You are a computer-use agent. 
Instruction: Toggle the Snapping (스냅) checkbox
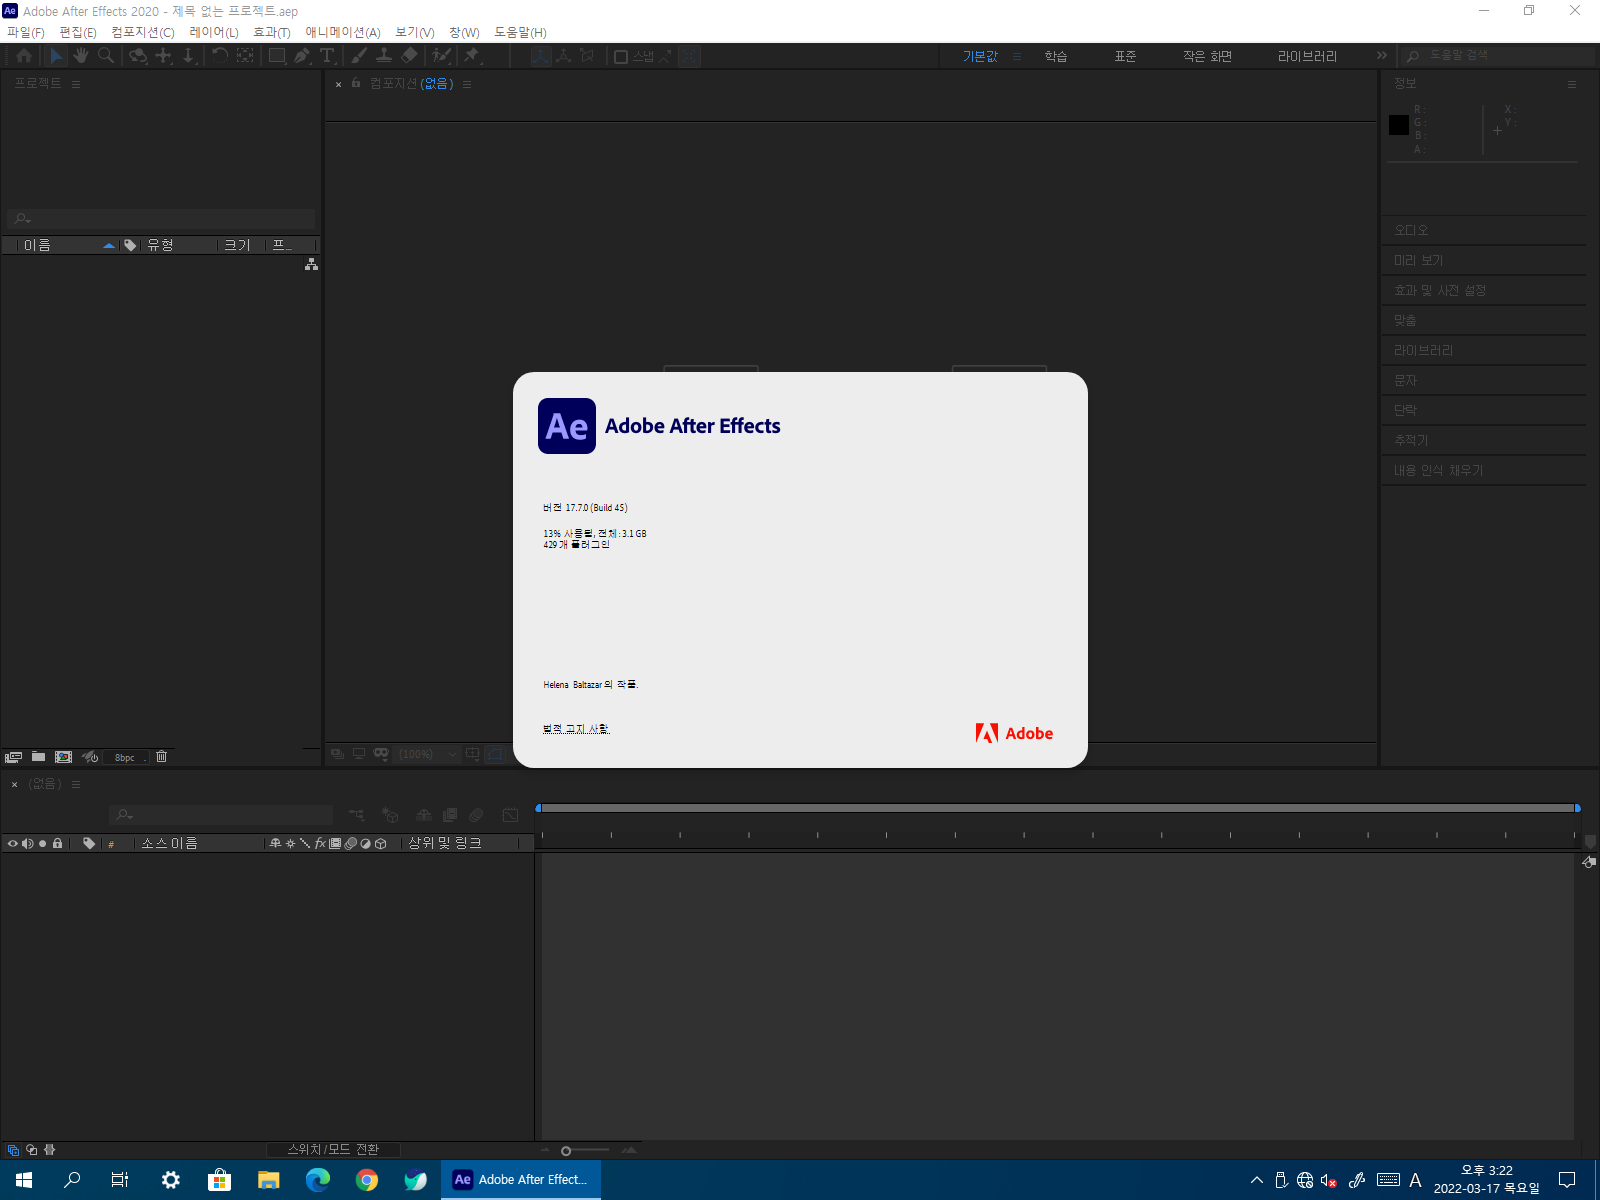pos(621,56)
